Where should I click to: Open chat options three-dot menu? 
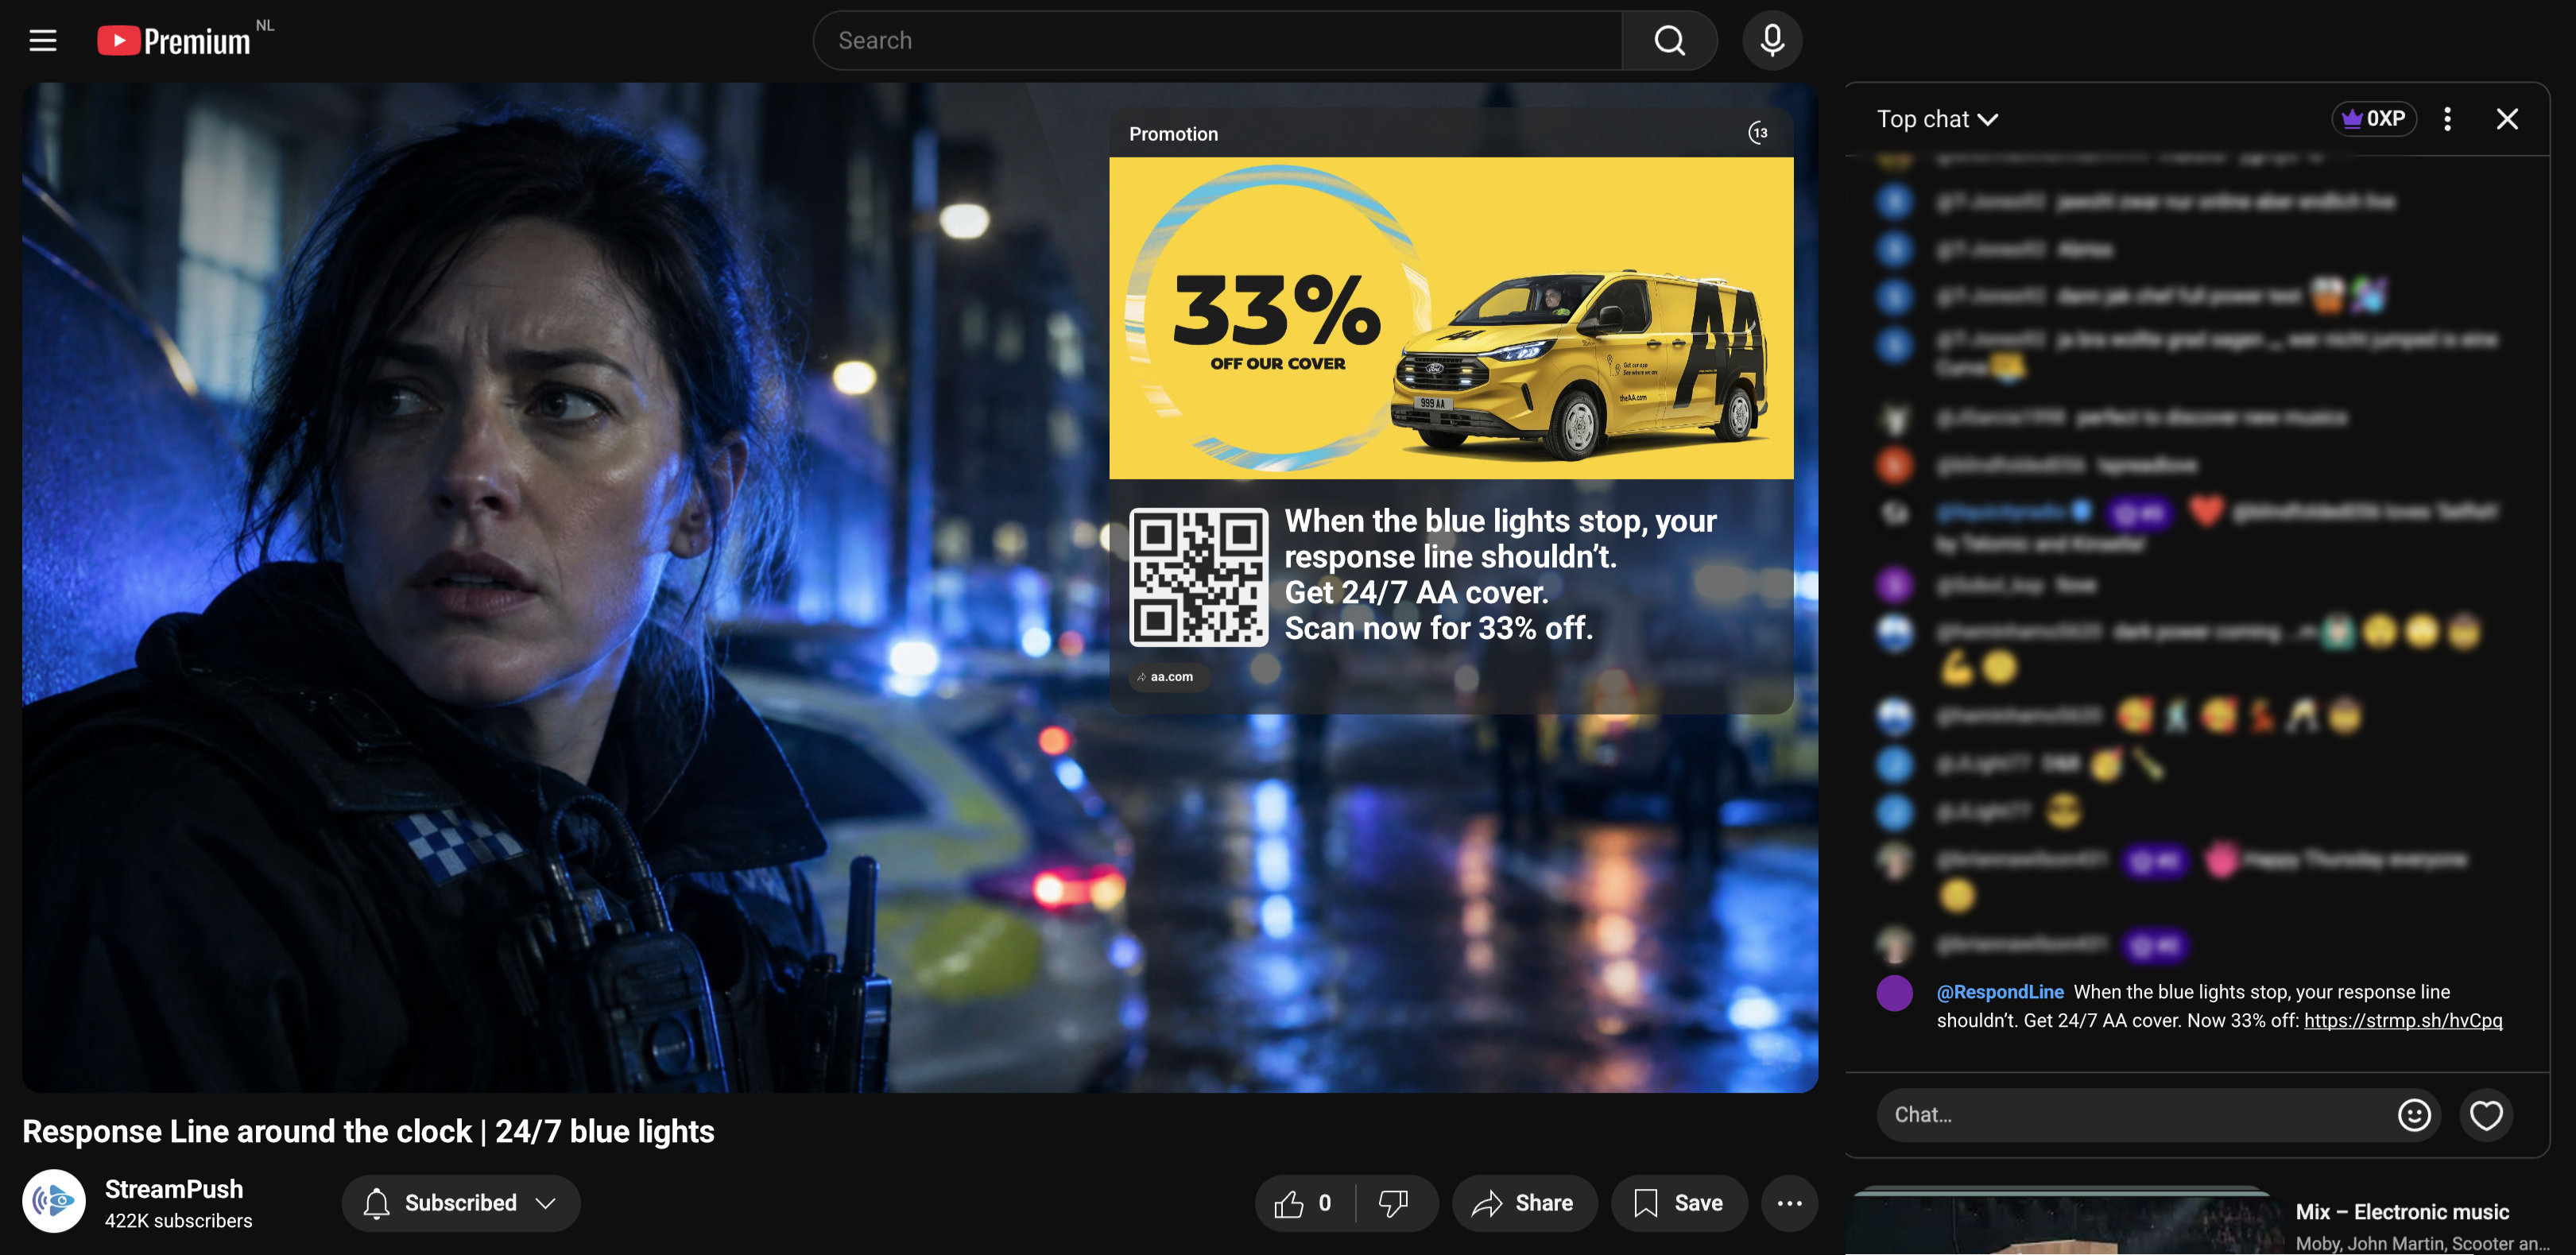pos(2447,119)
